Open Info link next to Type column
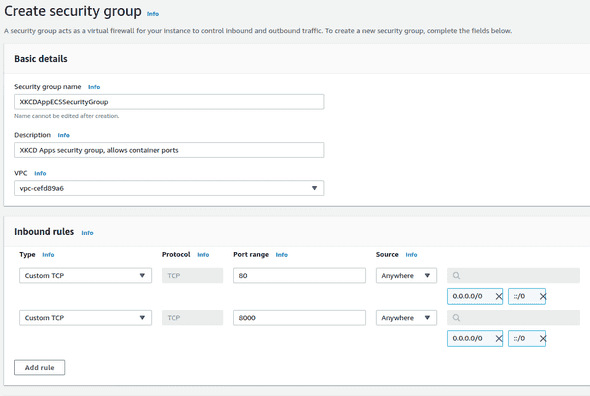590x396 pixels. coord(48,255)
